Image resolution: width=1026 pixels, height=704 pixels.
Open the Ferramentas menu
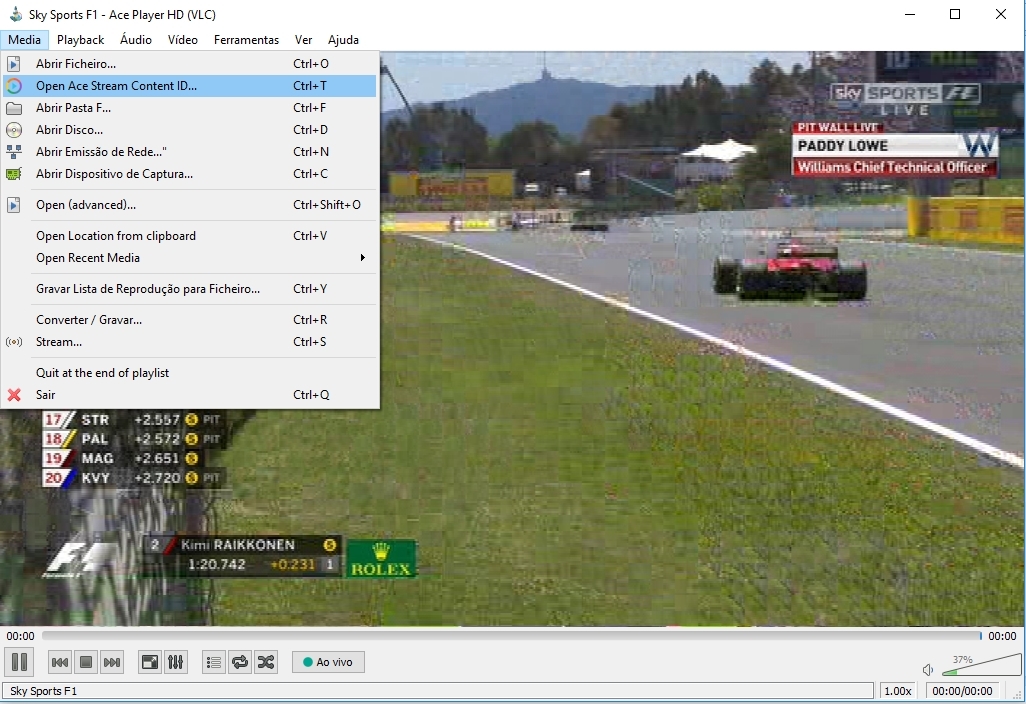[246, 40]
